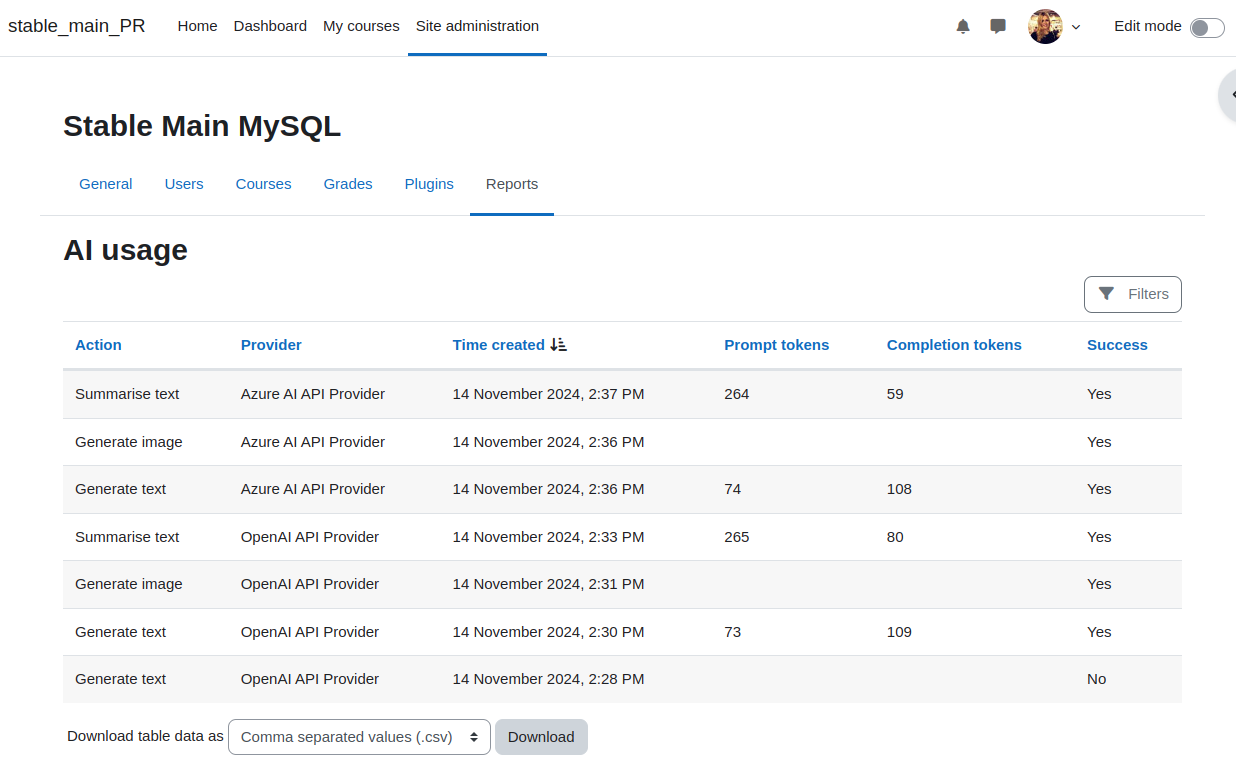Click the 2:33 PM time created cell

[548, 537]
